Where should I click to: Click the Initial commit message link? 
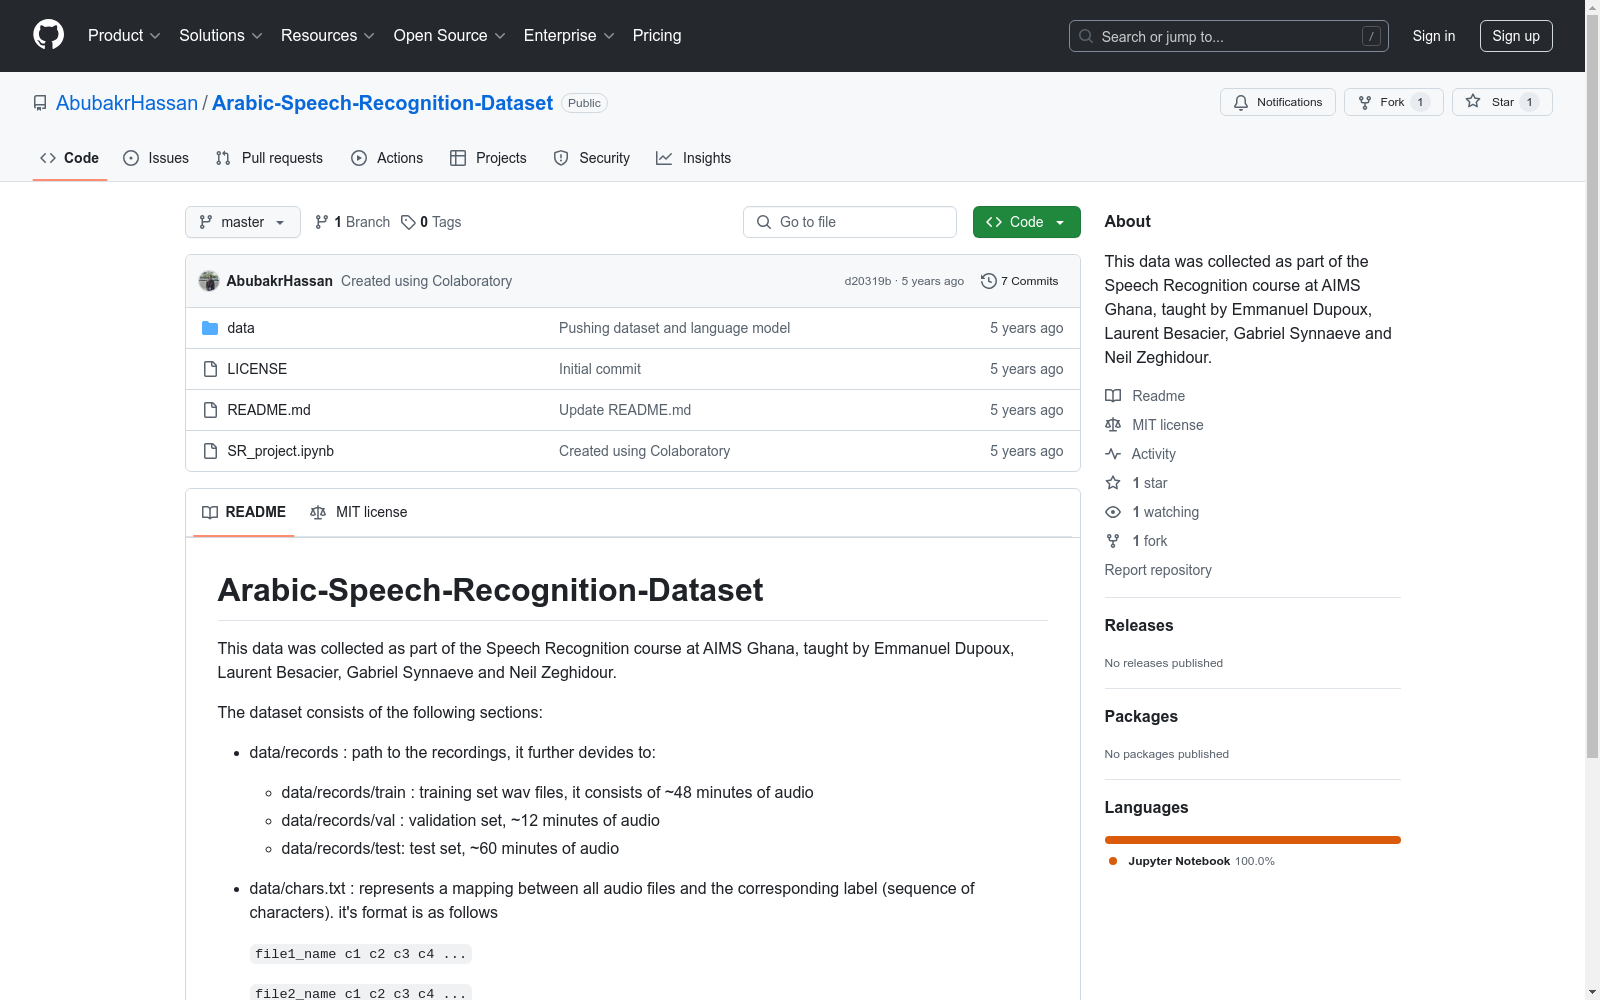(600, 369)
